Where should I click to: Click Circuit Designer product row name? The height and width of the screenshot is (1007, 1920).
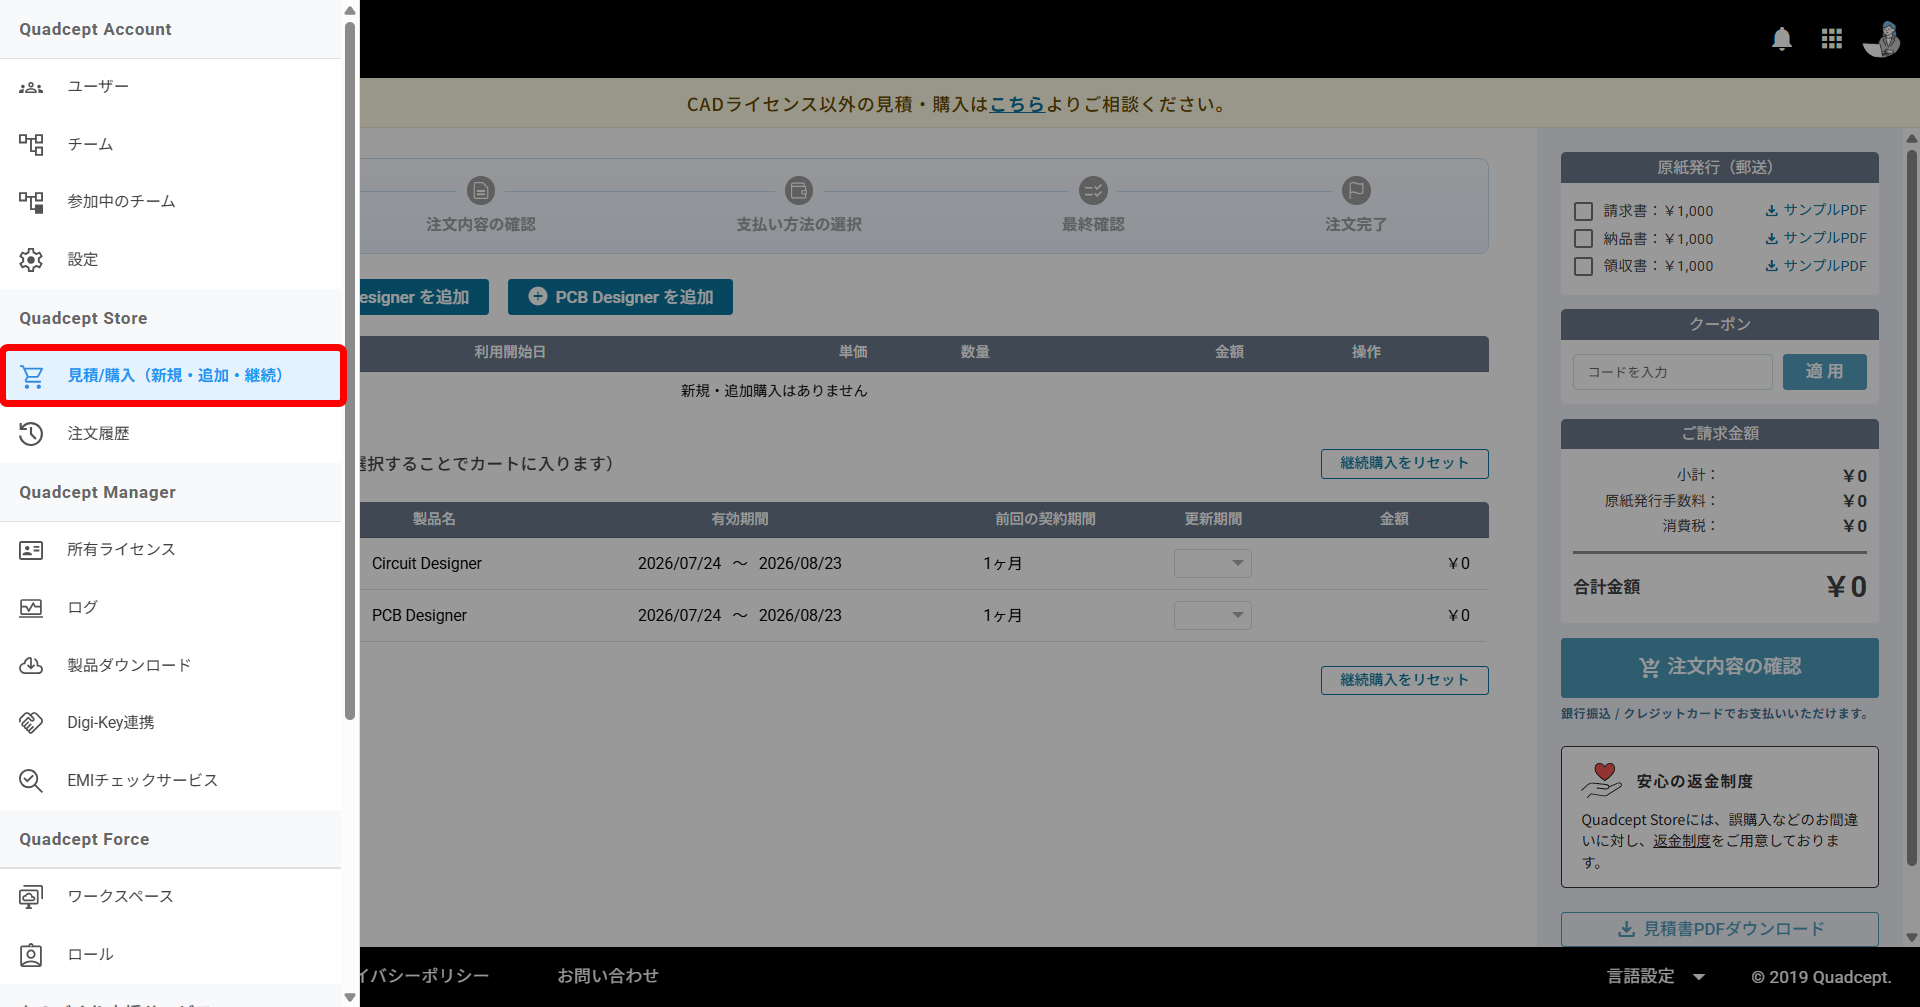point(427,564)
